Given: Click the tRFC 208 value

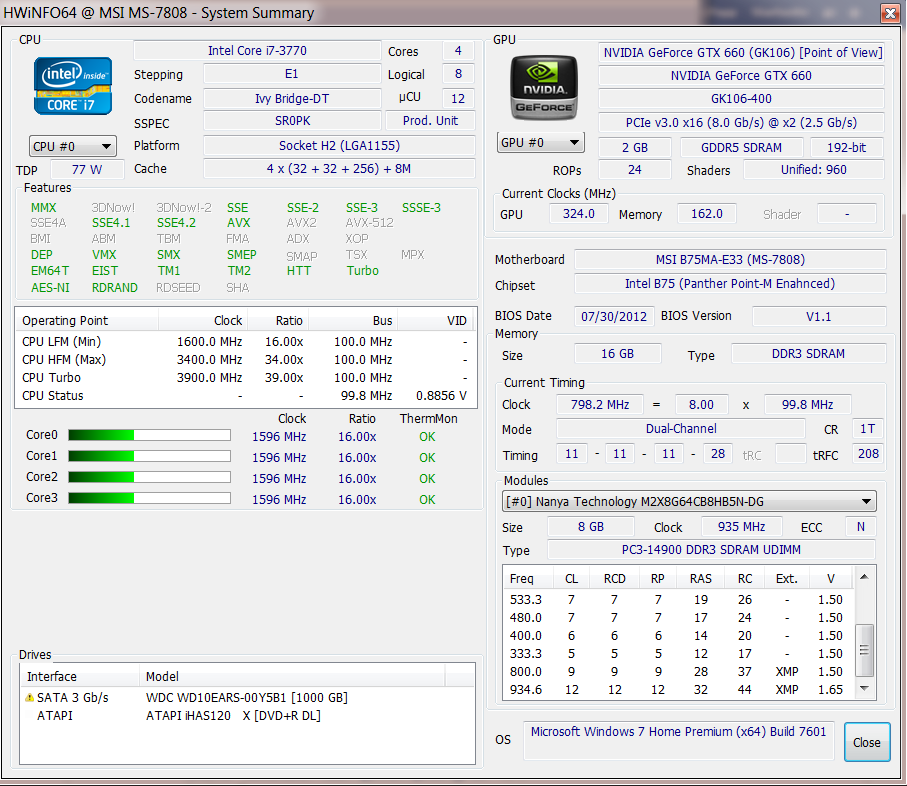Looking at the screenshot, I should 868,453.
